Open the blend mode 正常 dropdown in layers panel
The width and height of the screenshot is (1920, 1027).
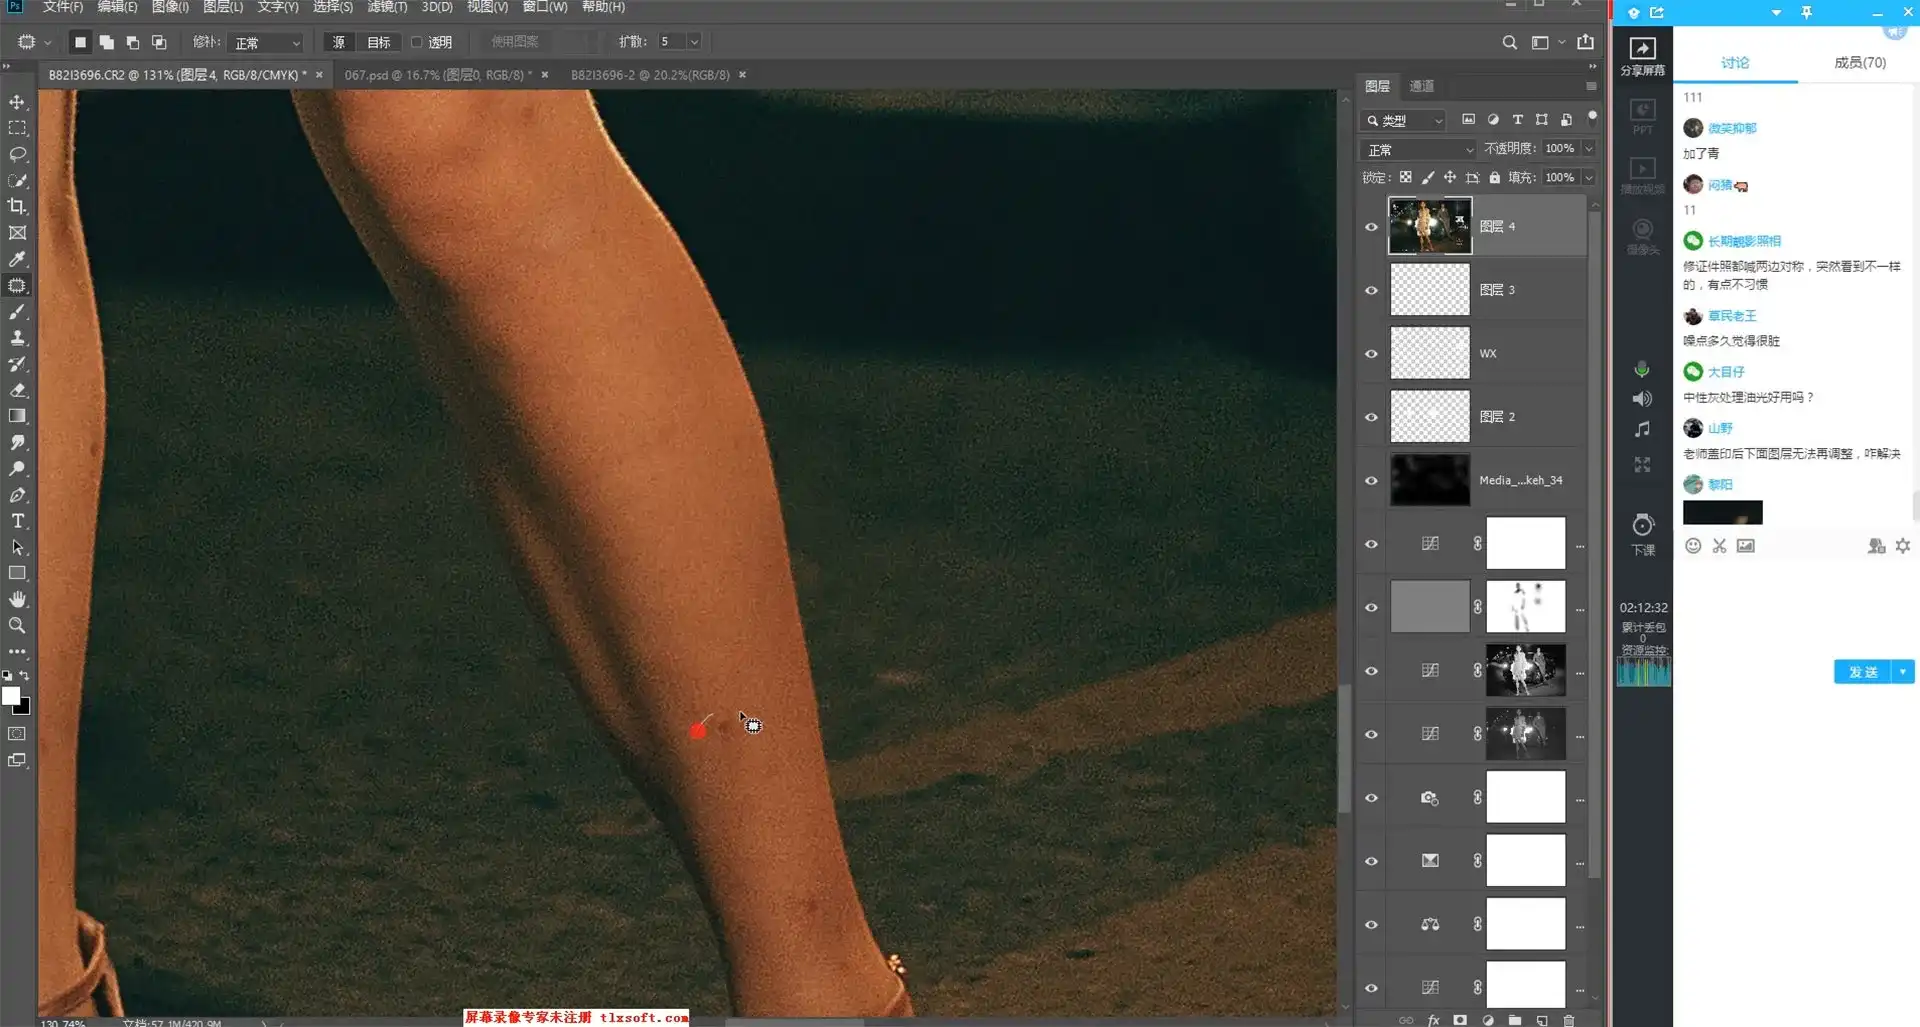[1418, 149]
